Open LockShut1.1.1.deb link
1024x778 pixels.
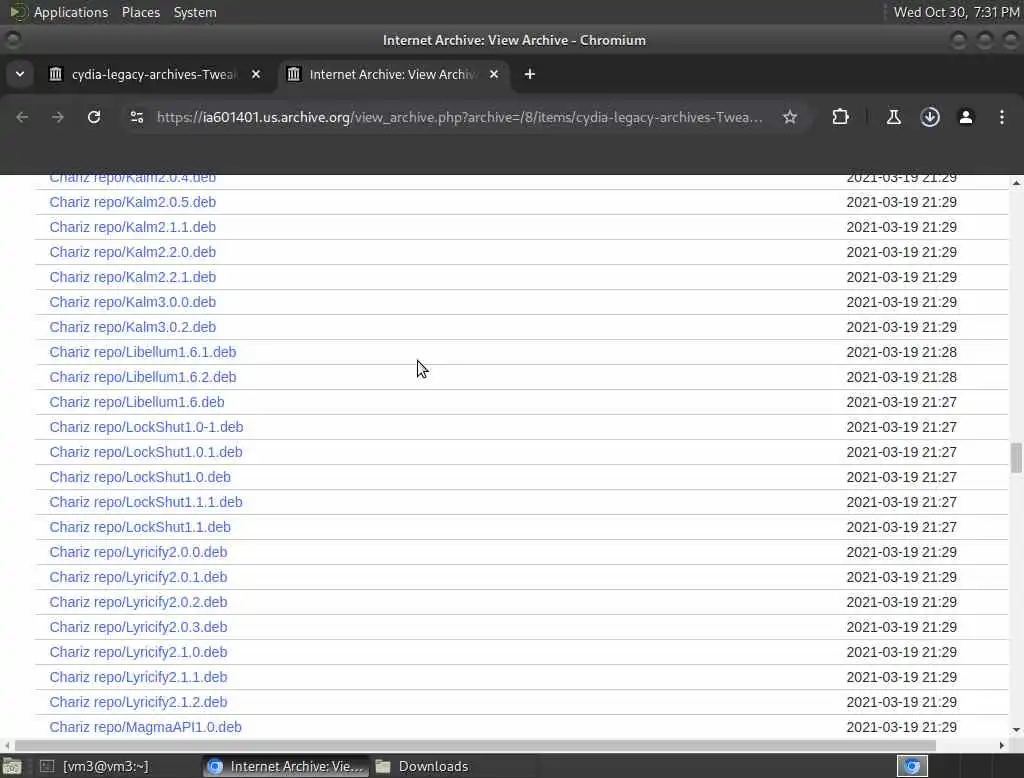pos(146,502)
